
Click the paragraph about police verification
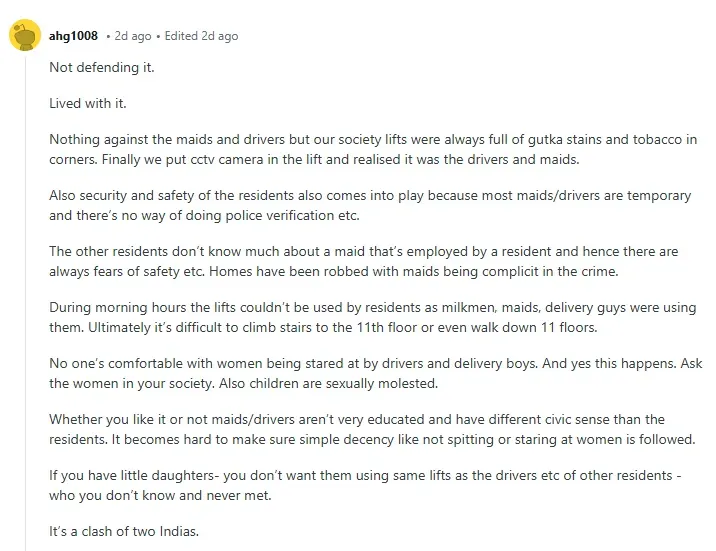coord(370,205)
